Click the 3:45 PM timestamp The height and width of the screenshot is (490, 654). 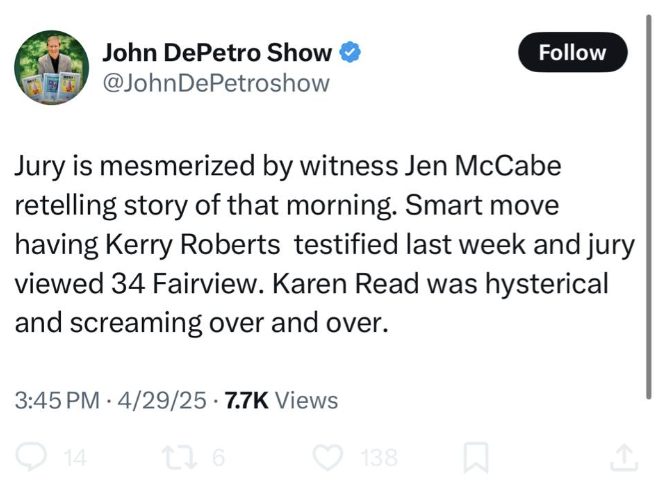(x=56, y=401)
